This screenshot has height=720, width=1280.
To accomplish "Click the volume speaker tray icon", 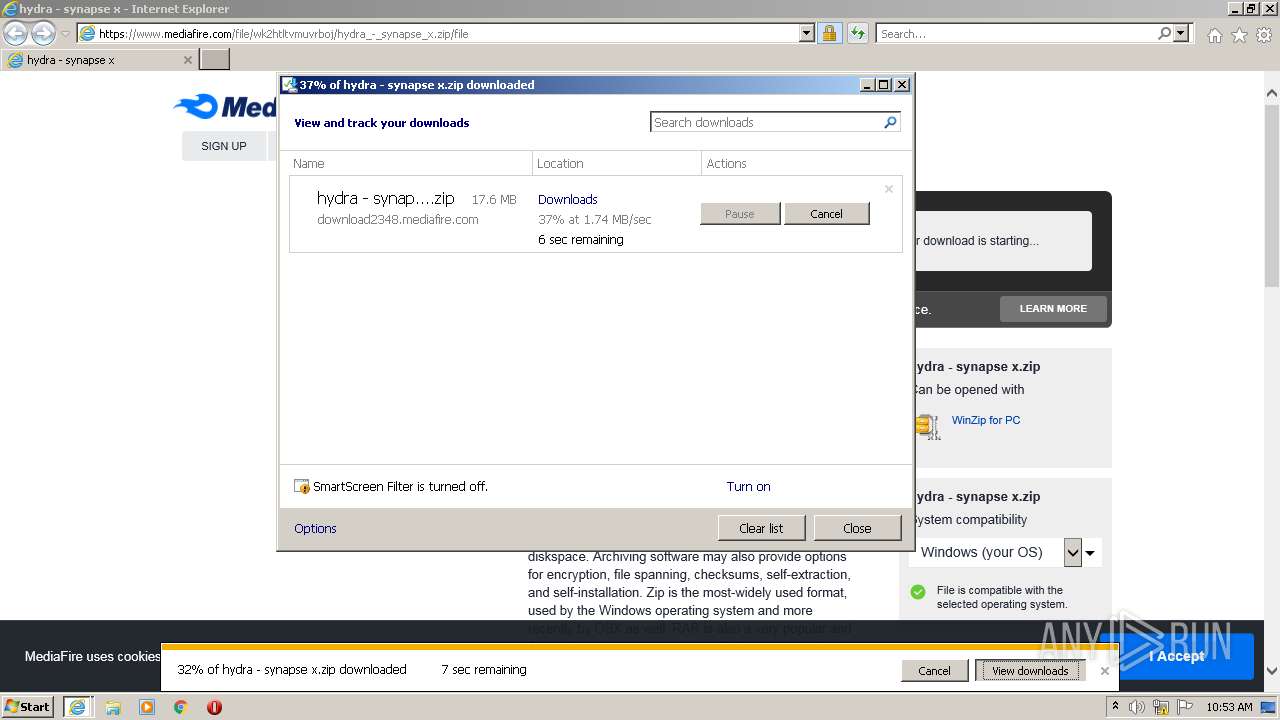I will pos(1137,707).
